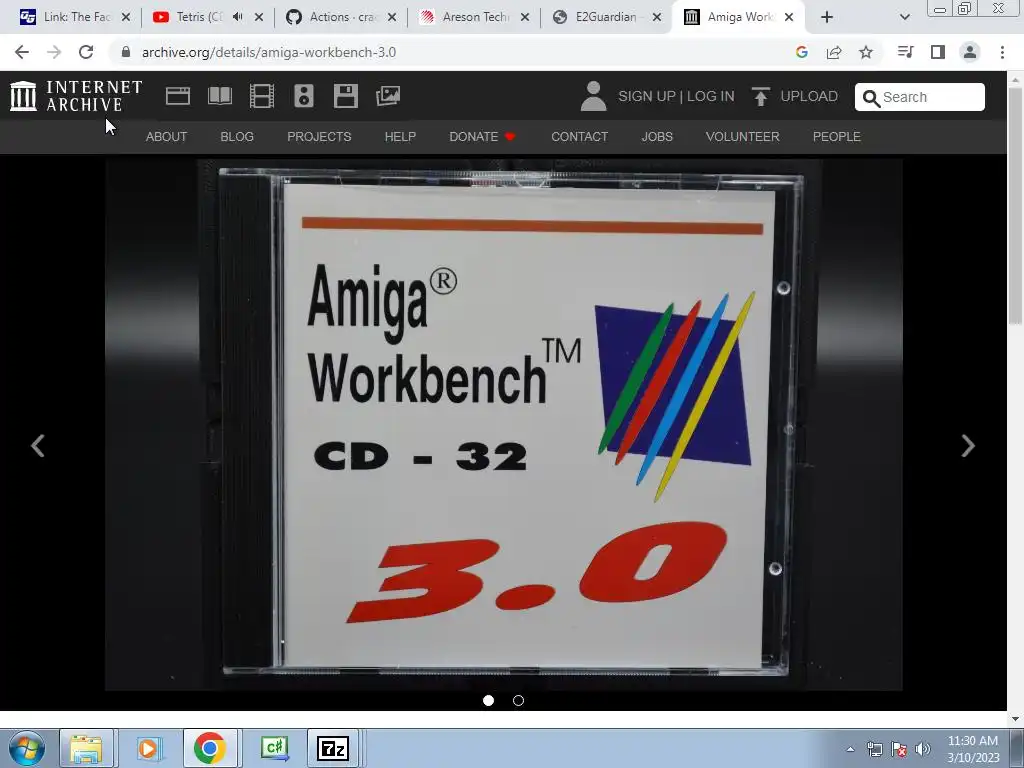The width and height of the screenshot is (1024, 768).
Task: Open the ABOUT menu link
Action: 167,136
